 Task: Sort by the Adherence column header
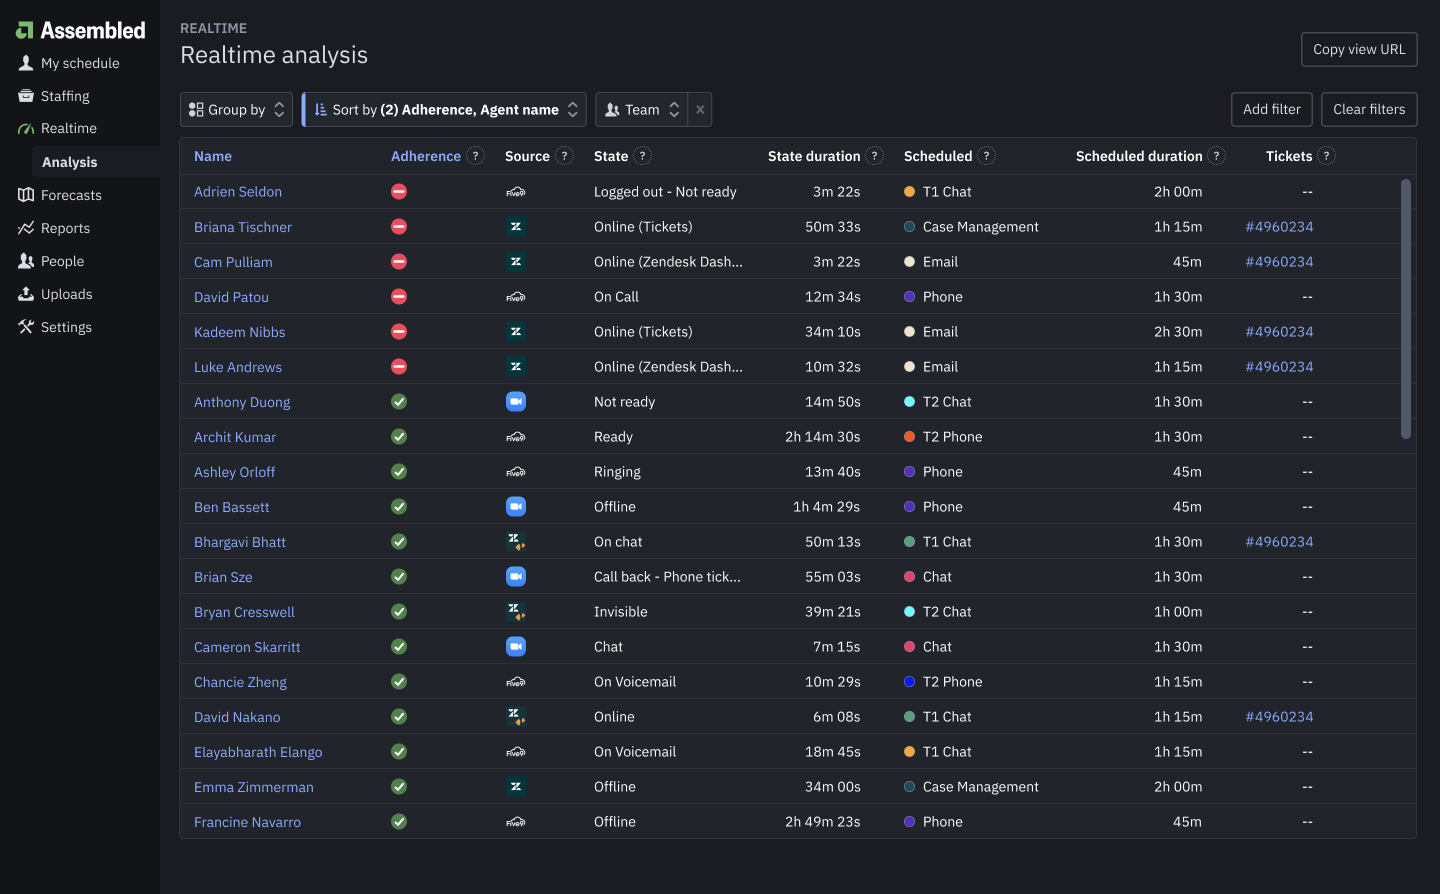(426, 156)
